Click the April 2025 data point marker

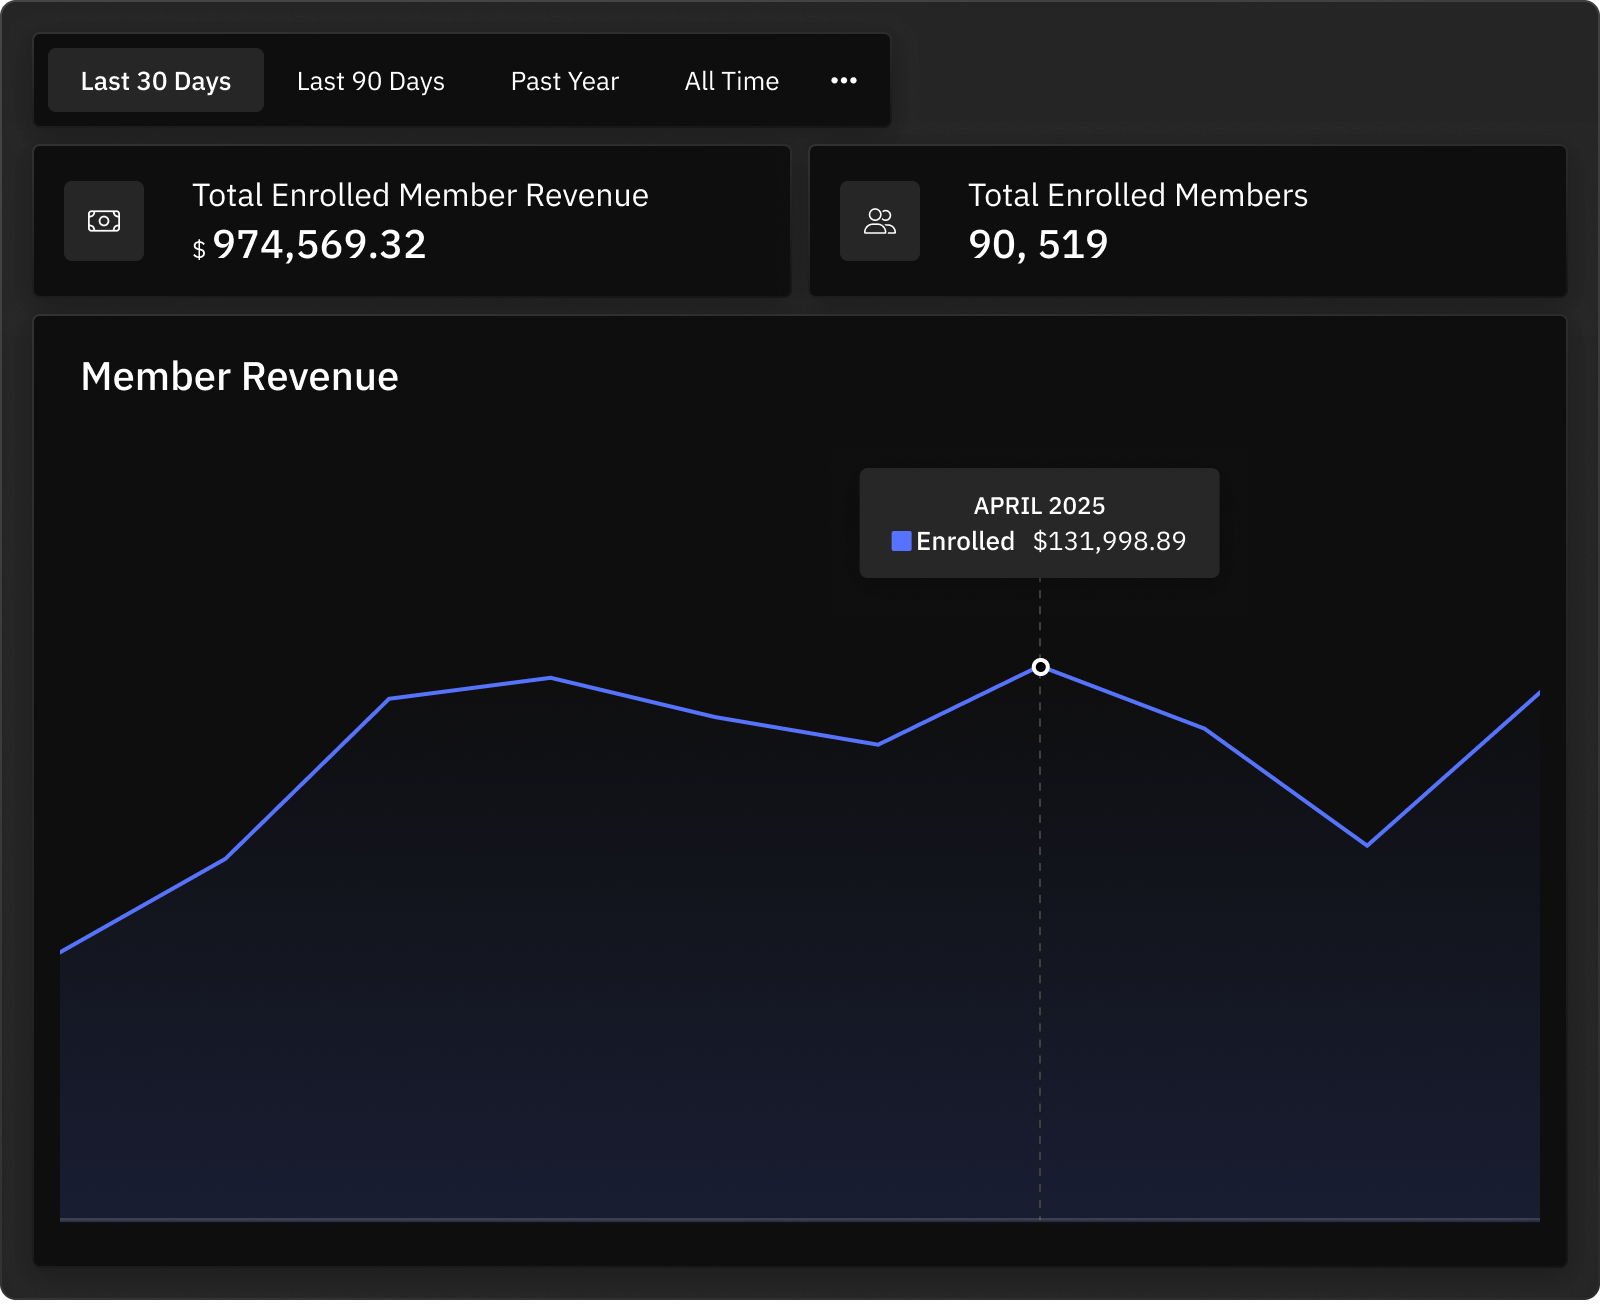tap(1040, 667)
